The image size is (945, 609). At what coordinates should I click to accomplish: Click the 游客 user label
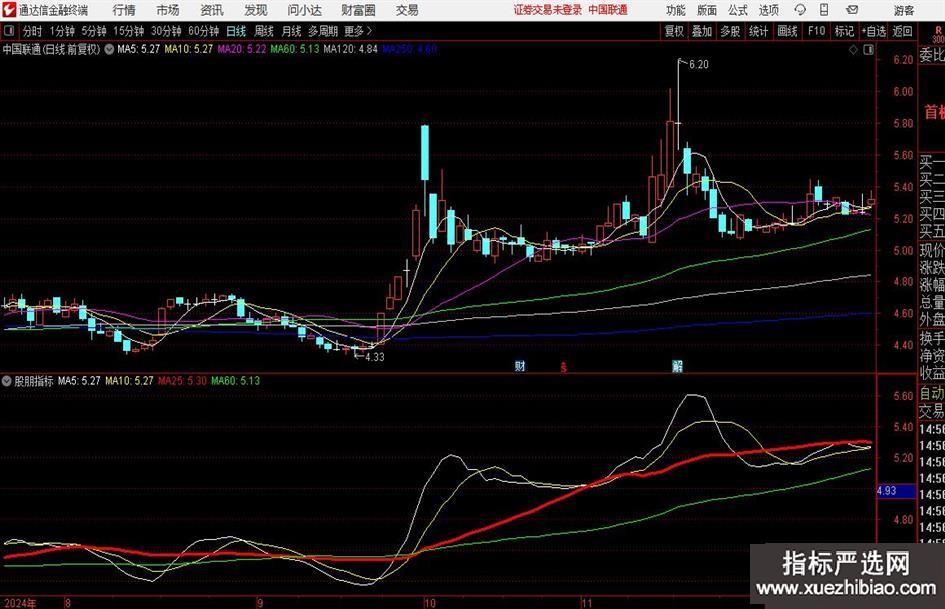(x=904, y=10)
